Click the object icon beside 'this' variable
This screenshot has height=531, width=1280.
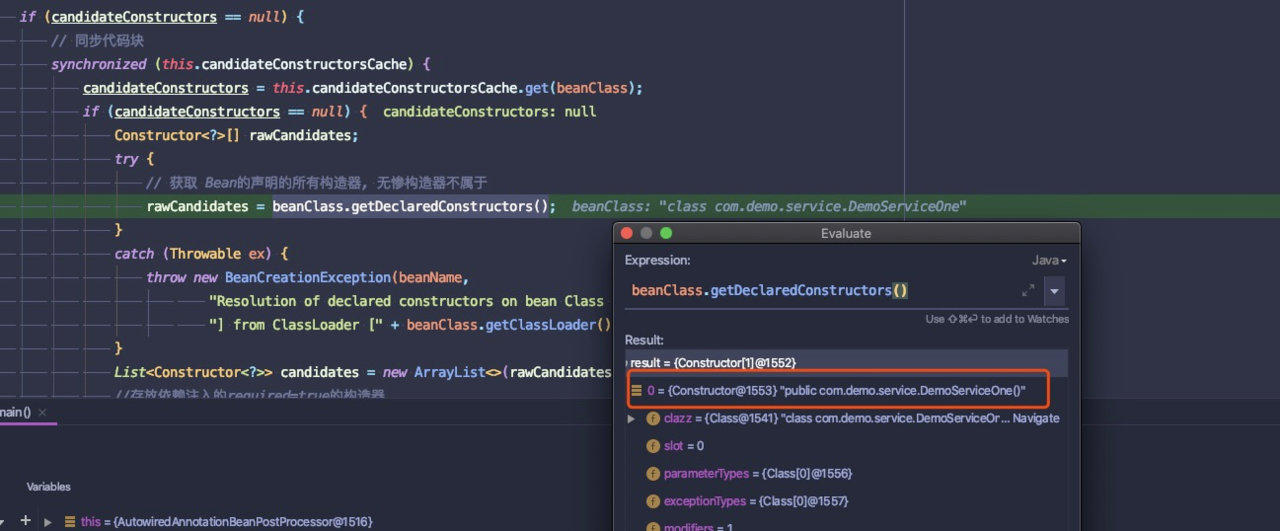click(69, 522)
